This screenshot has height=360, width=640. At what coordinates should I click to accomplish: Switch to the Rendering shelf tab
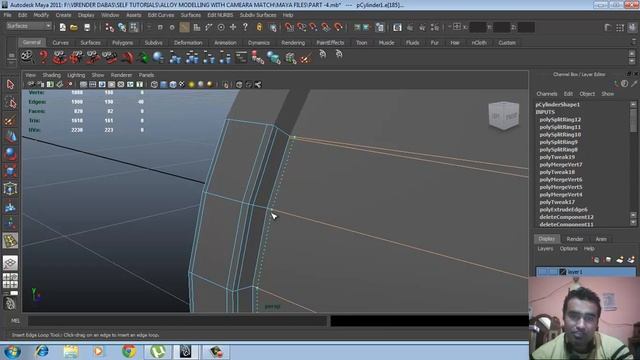pos(293,43)
